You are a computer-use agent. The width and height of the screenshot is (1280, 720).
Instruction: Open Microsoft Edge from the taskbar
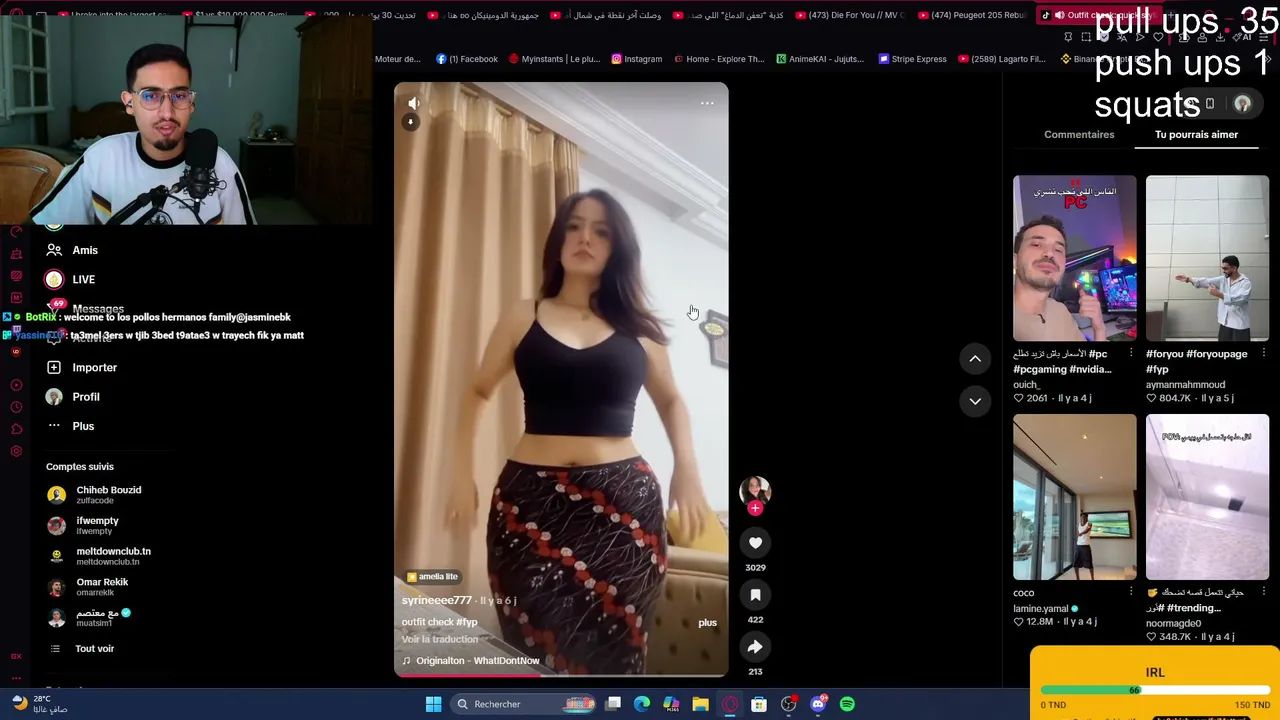(x=642, y=704)
